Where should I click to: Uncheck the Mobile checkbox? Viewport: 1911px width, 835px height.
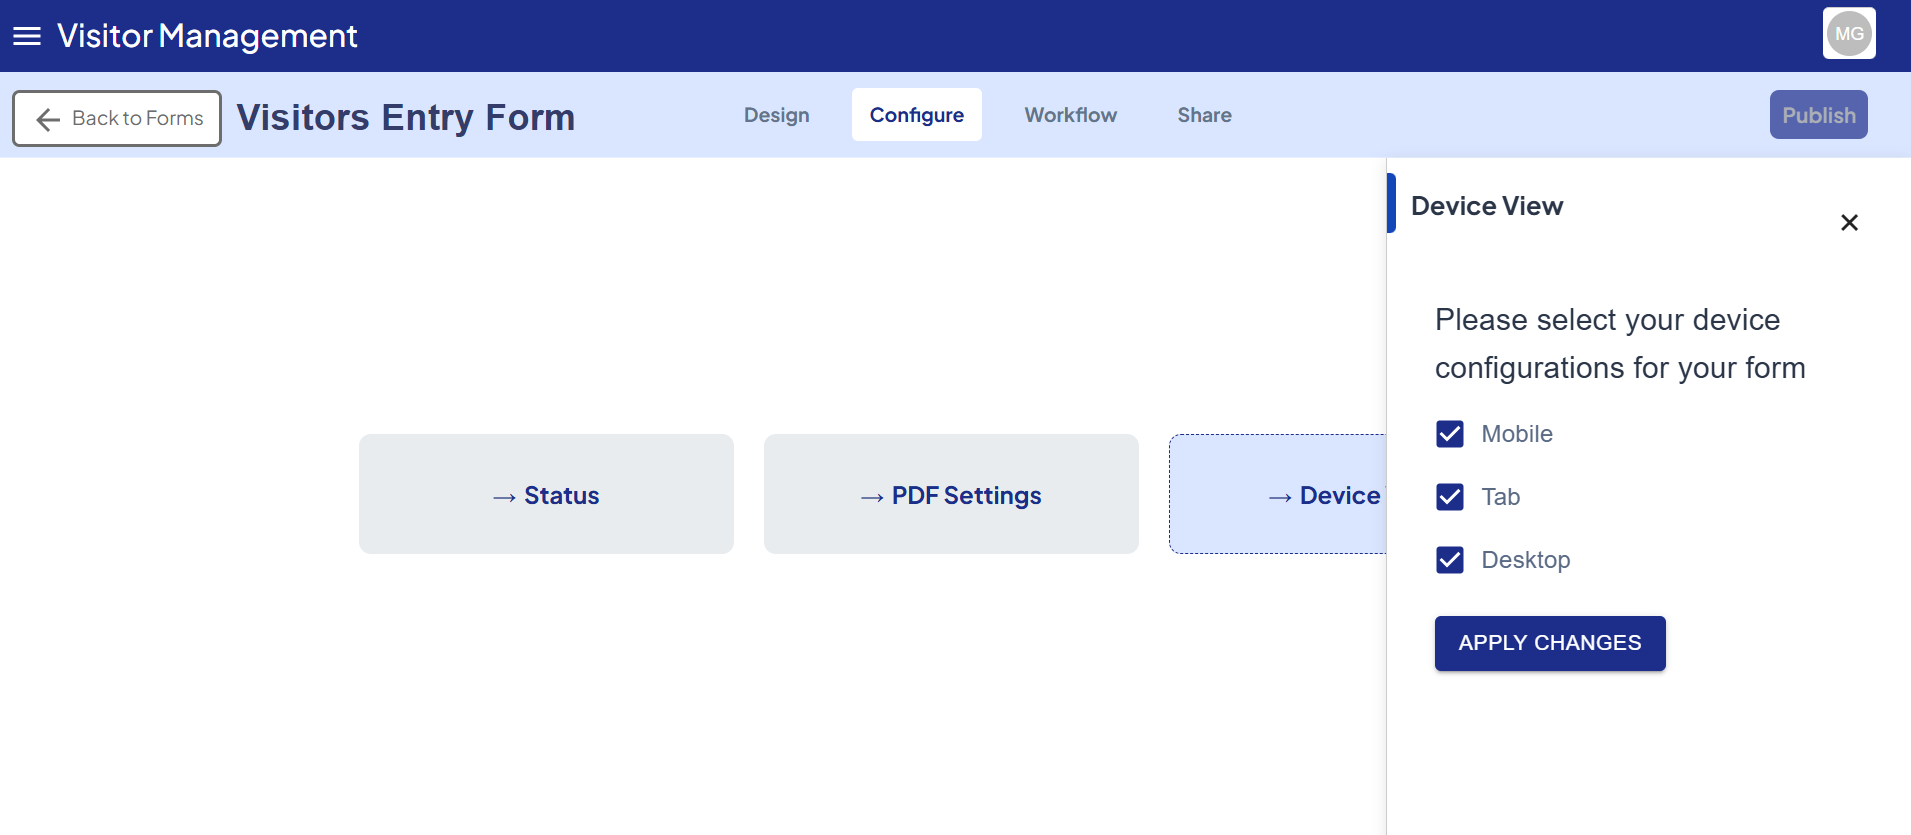click(x=1449, y=434)
